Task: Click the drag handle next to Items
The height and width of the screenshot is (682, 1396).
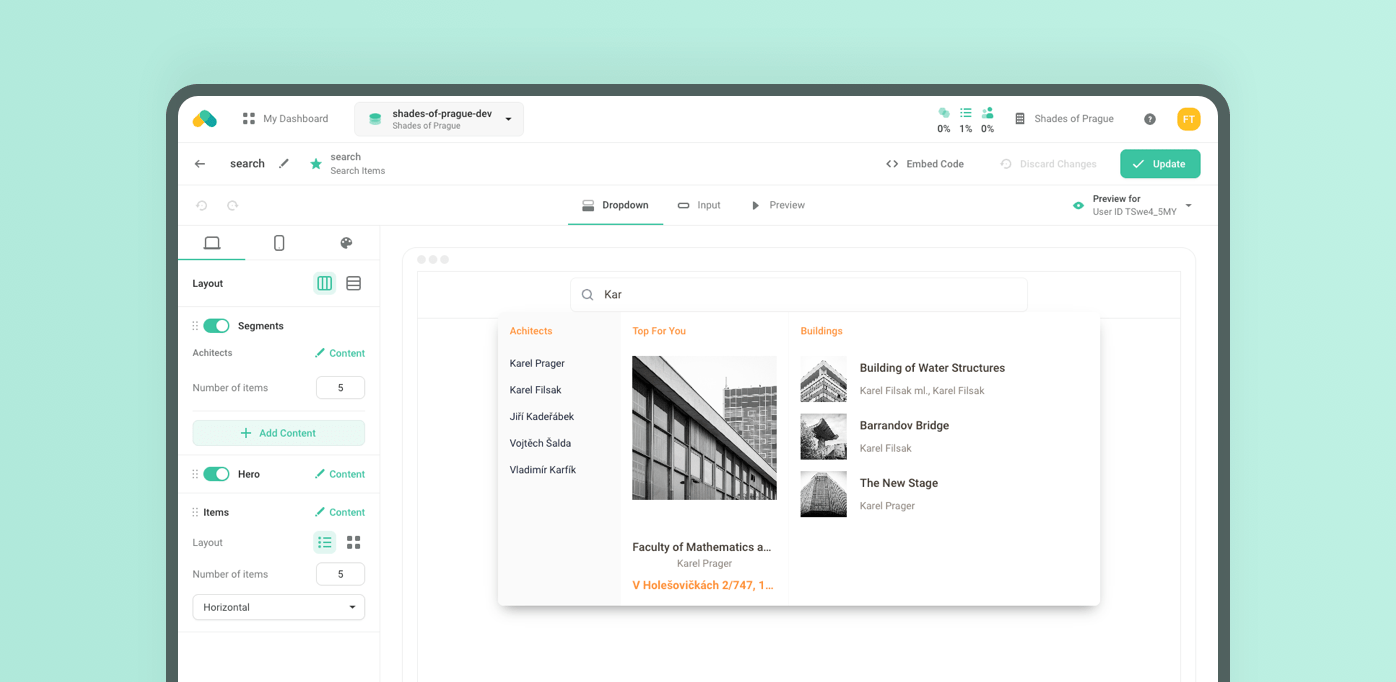Action: pos(195,512)
